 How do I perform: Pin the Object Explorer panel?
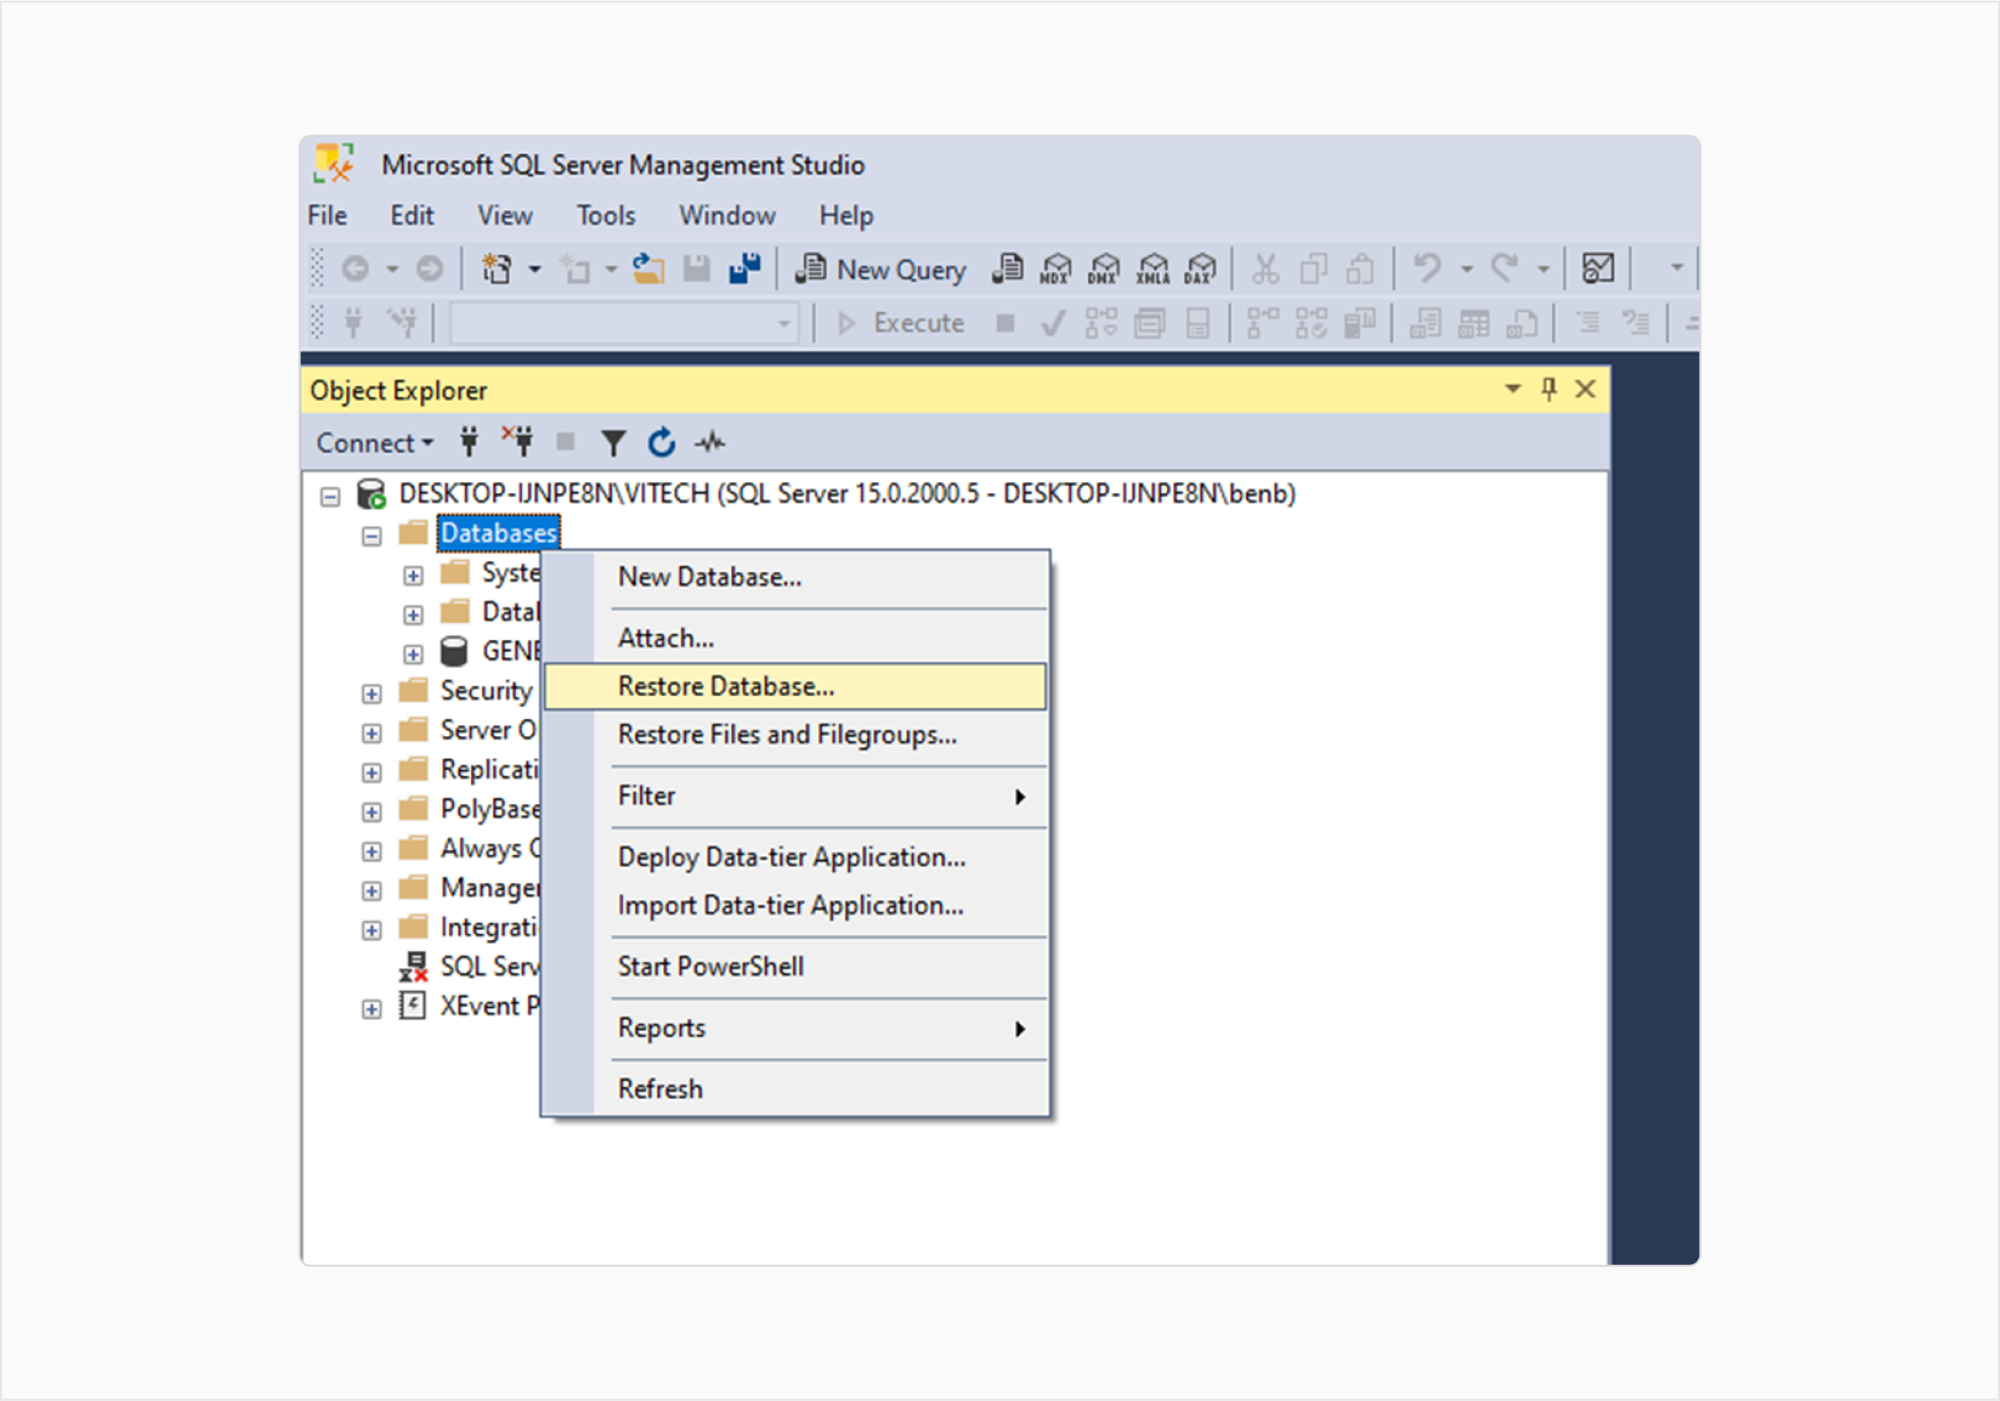[x=1548, y=389]
